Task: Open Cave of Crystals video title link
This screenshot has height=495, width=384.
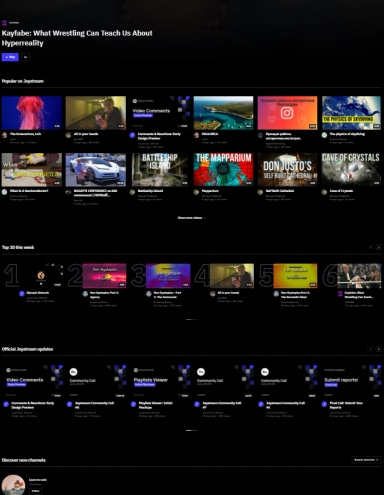Action: tap(341, 191)
